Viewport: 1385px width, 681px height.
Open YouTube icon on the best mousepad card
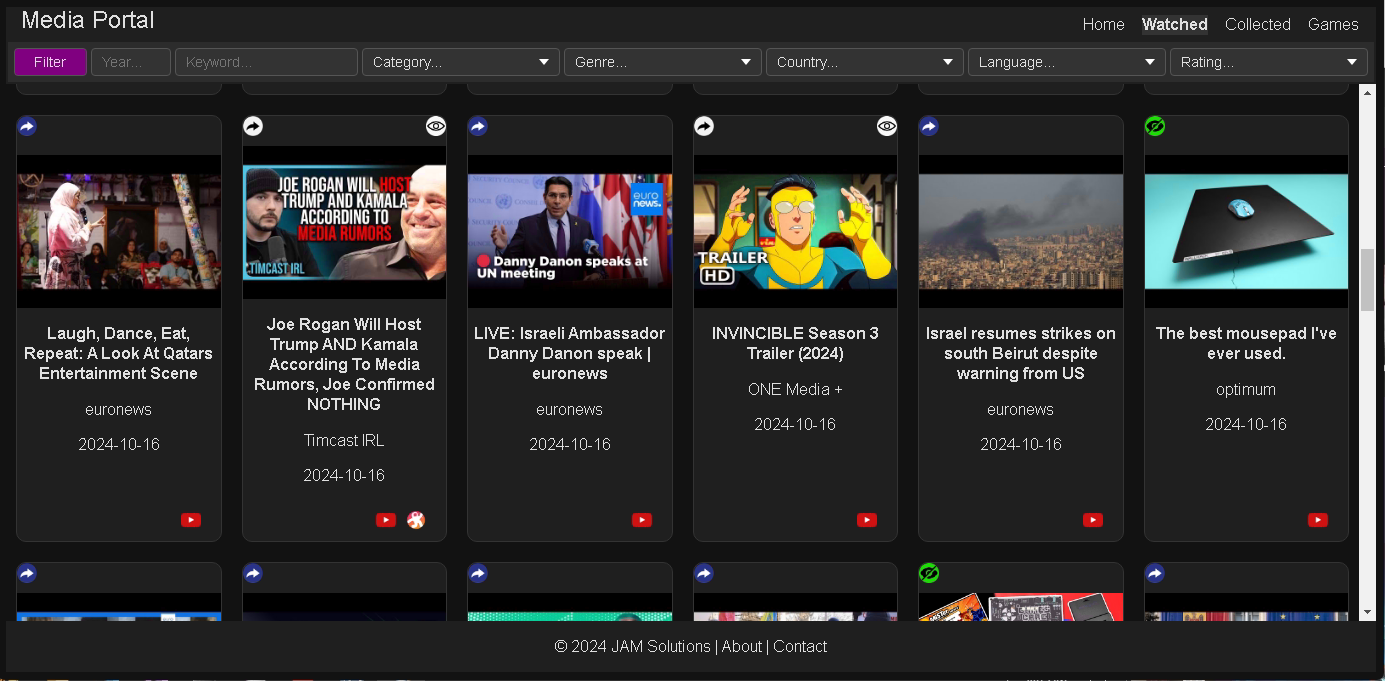tap(1318, 520)
